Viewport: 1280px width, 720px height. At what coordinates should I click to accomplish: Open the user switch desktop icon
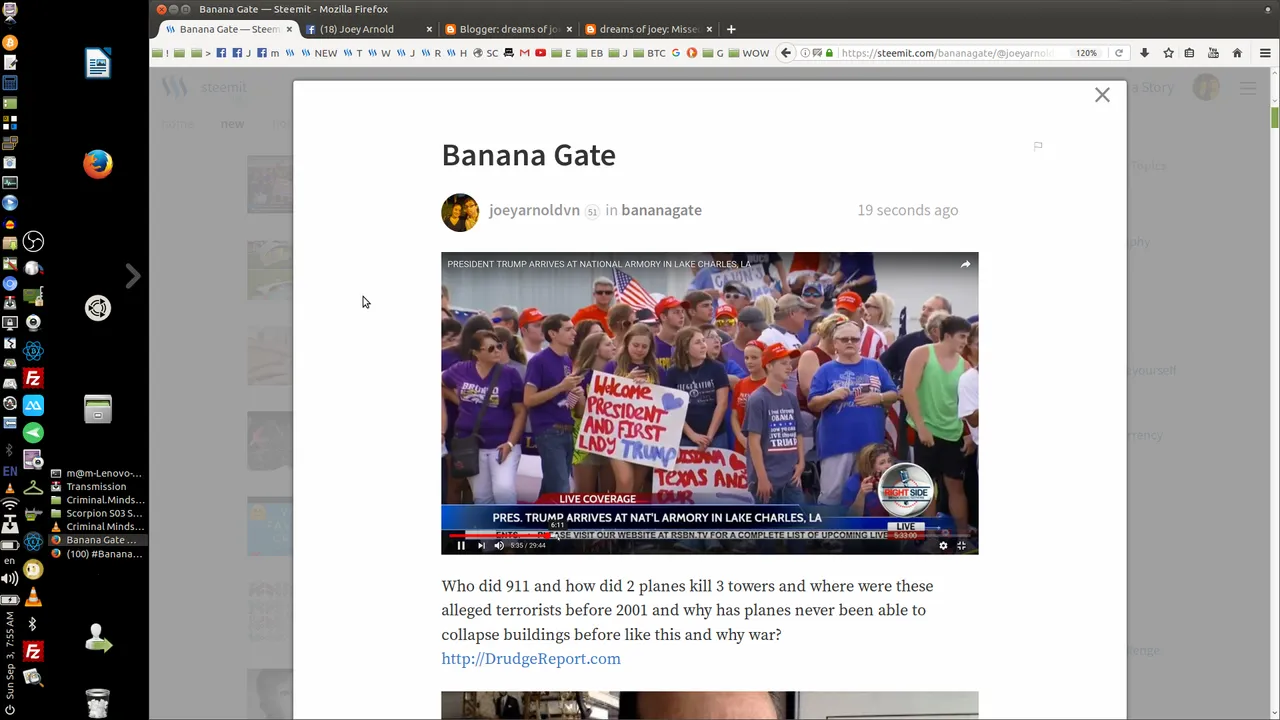pos(98,638)
